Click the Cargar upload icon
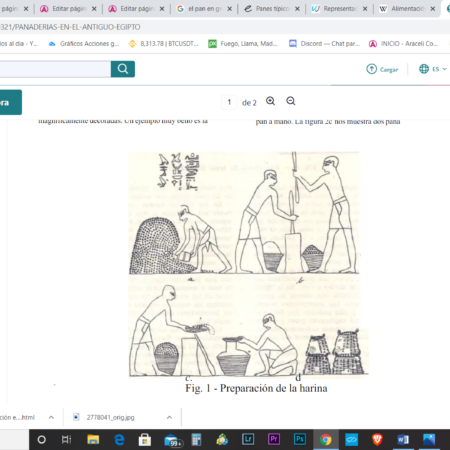This screenshot has height=450, width=450. [x=371, y=69]
